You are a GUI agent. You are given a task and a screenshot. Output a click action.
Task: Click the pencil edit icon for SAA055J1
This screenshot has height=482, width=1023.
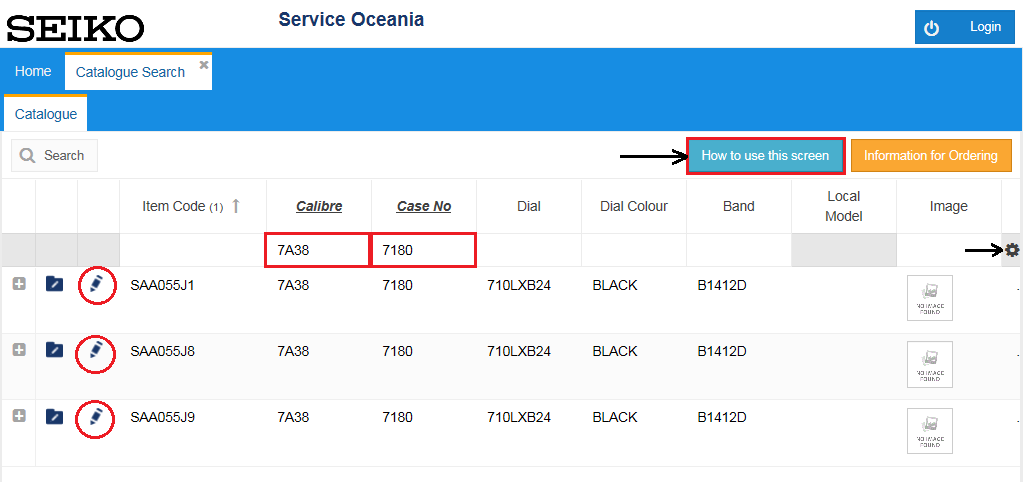point(96,285)
